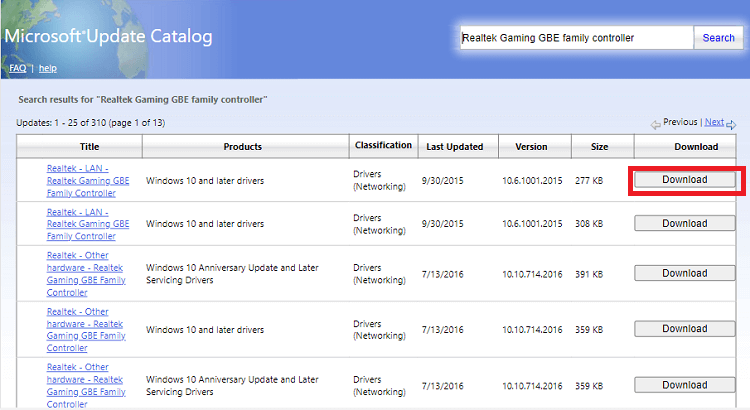Viewport: 750px width, 410px height.
Task: Focus the catalog search text box
Action: click(575, 38)
